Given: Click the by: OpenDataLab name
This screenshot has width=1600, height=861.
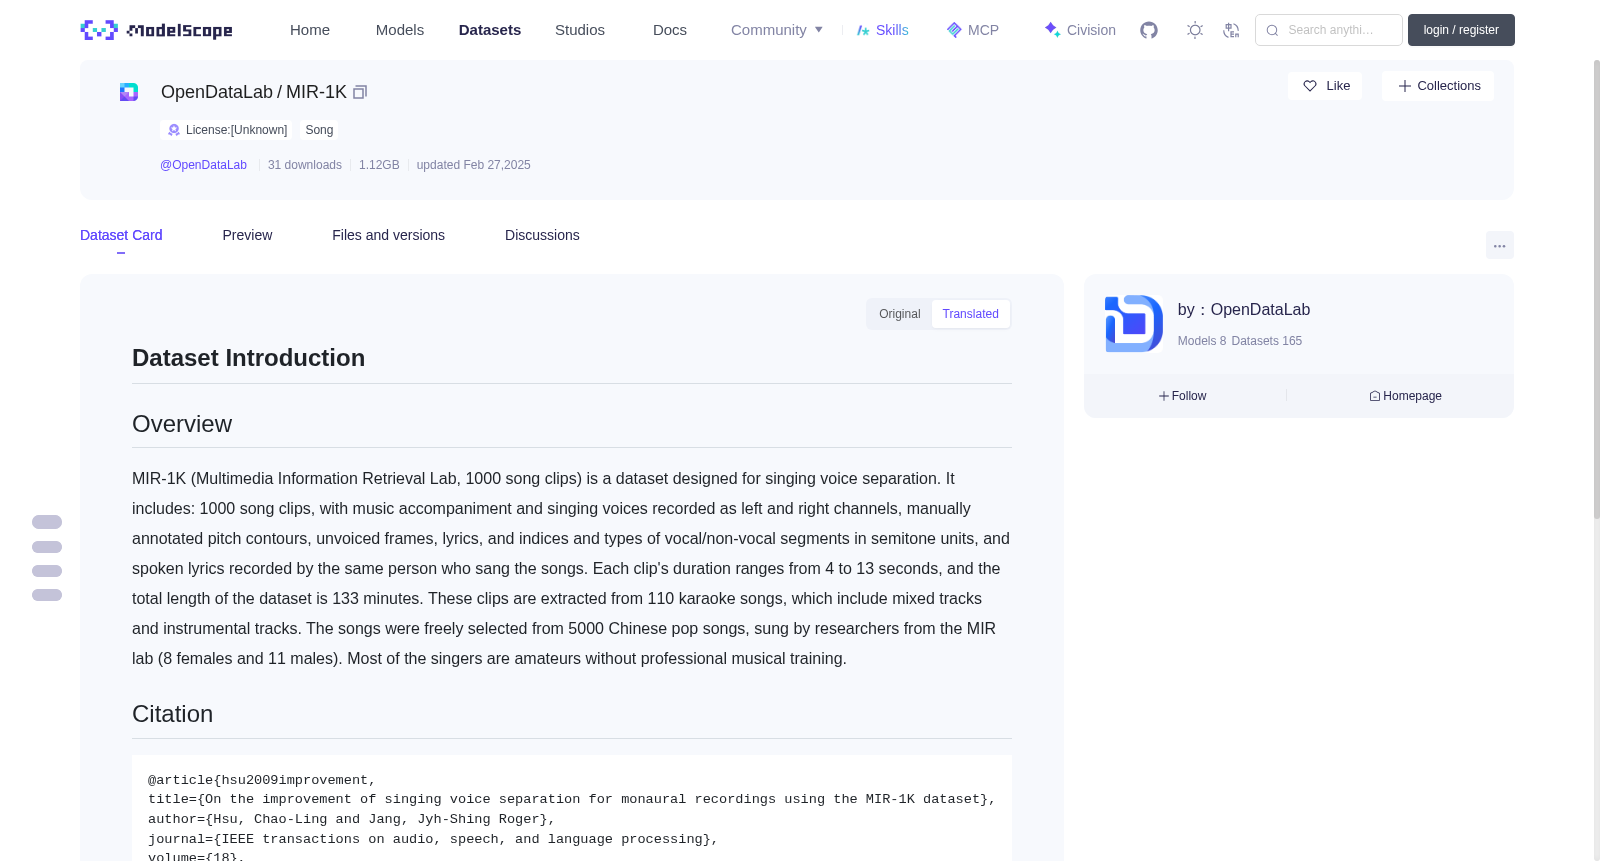Looking at the screenshot, I should 1244,310.
